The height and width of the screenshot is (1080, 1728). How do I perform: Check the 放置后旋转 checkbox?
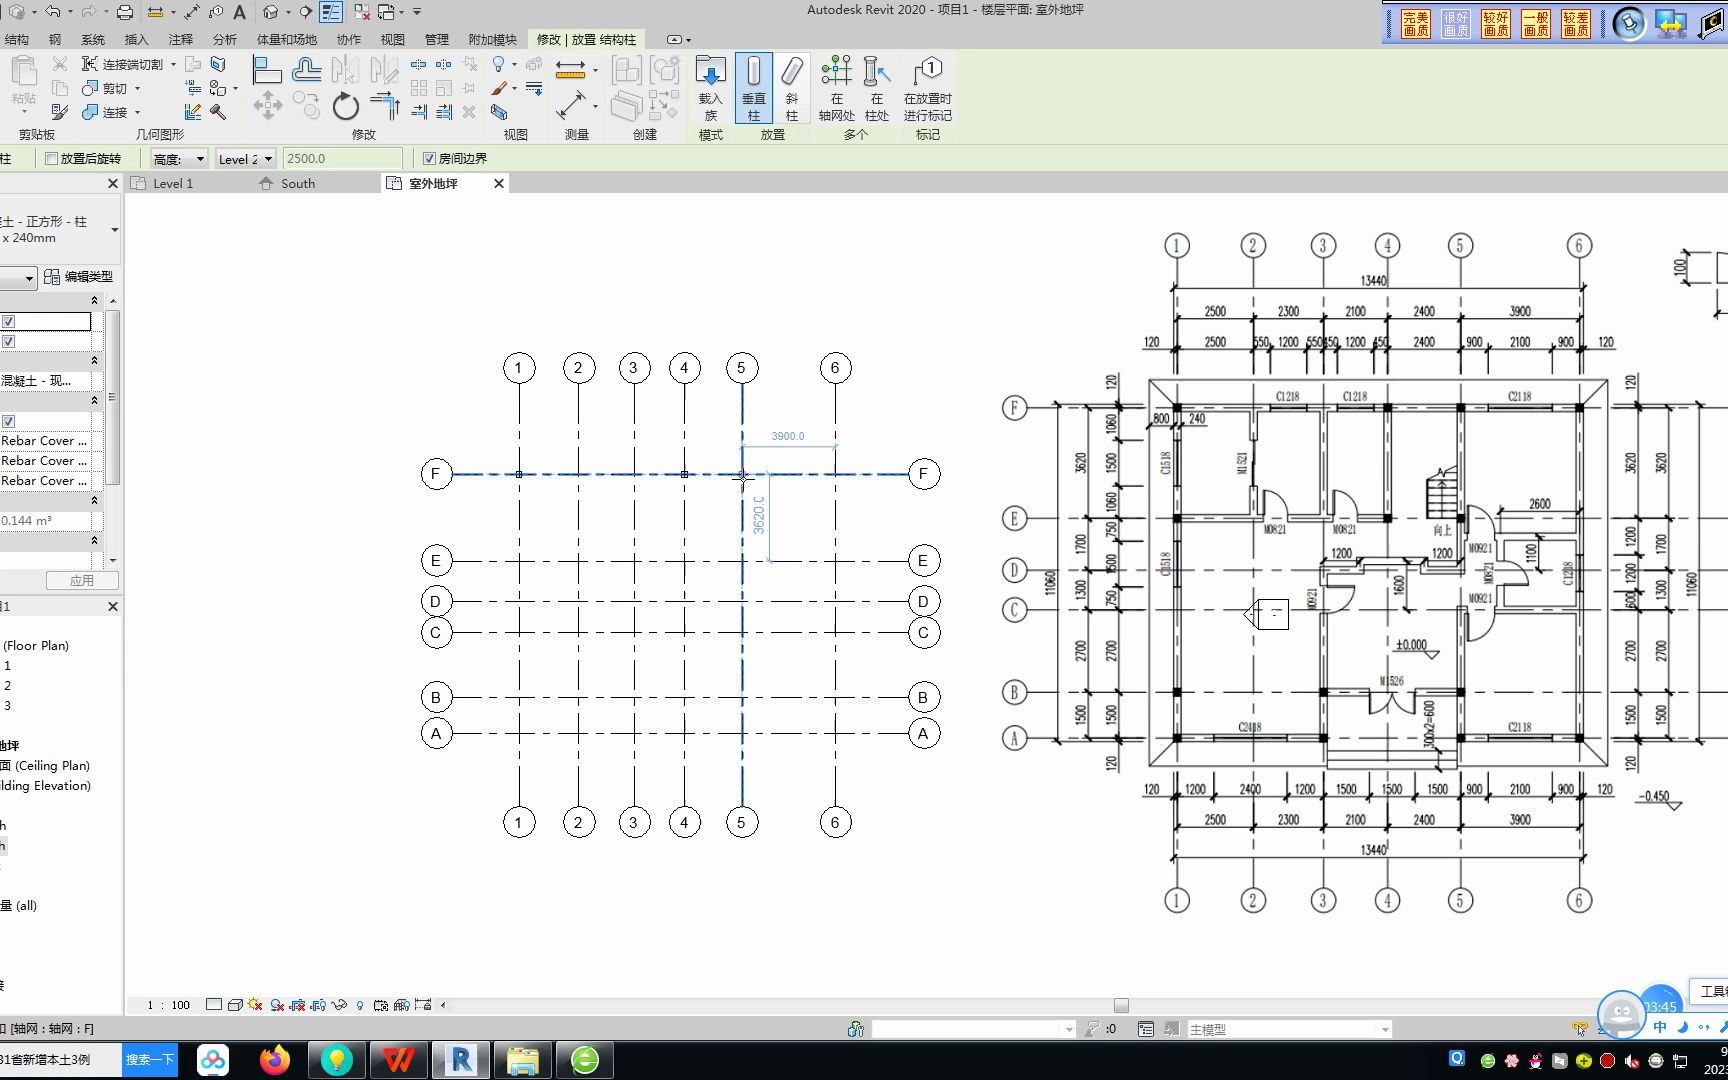click(51, 158)
